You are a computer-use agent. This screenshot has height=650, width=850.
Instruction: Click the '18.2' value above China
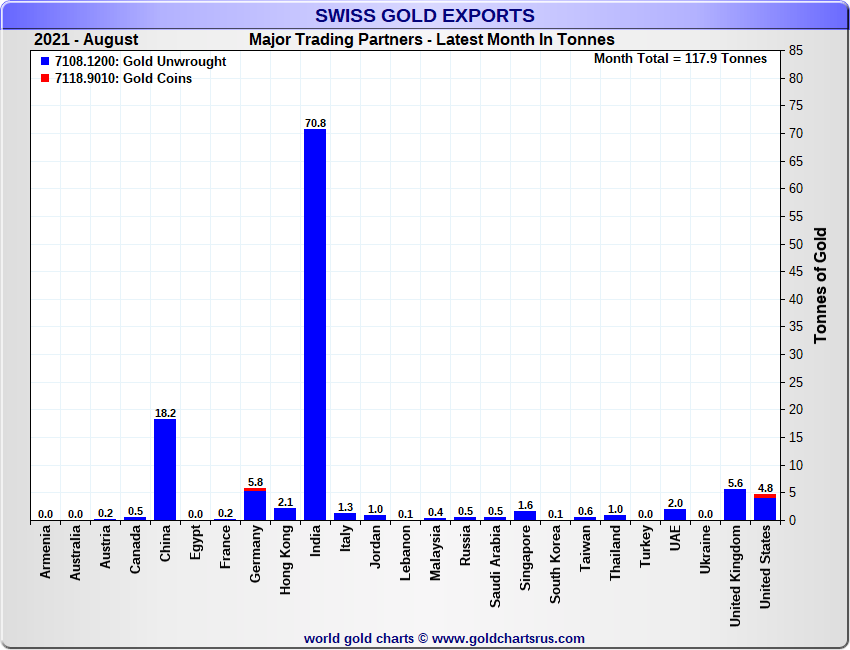click(165, 413)
